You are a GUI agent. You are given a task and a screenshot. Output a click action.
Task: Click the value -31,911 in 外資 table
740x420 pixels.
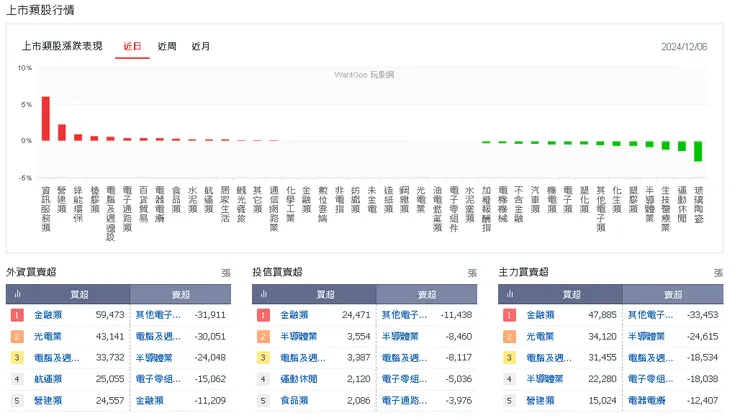210,315
